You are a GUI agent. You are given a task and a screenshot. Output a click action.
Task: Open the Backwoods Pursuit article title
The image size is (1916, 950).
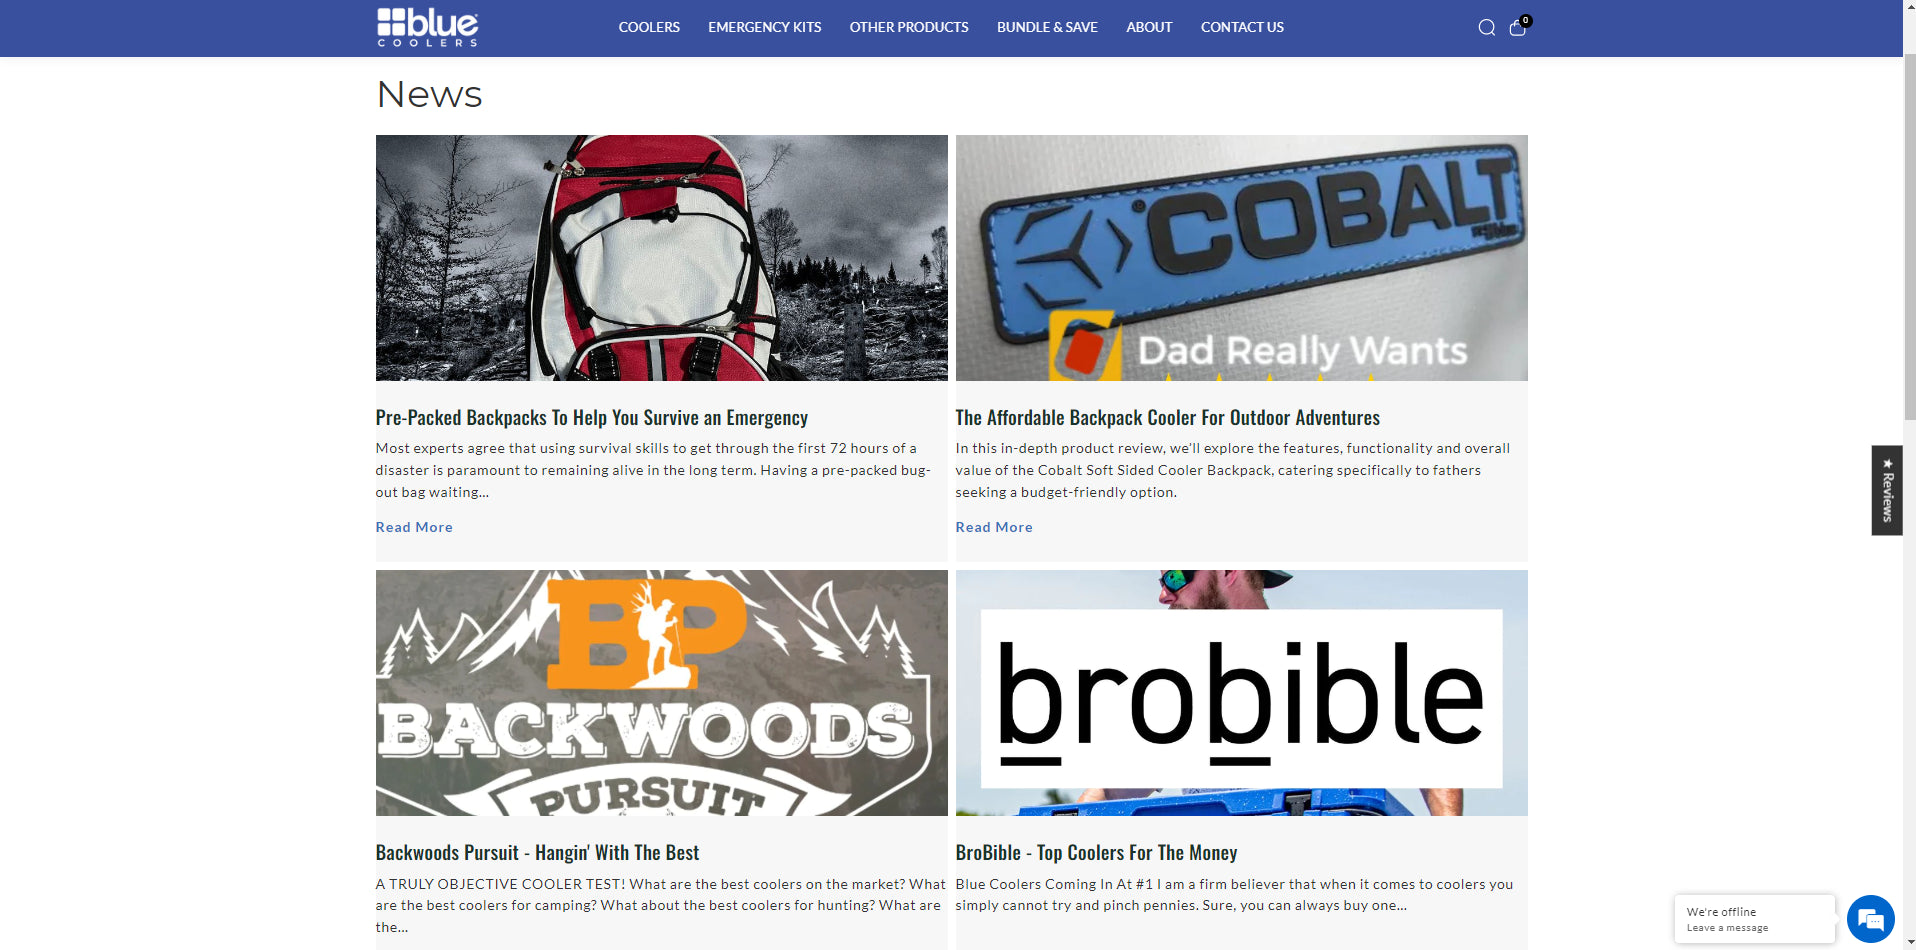coord(537,852)
